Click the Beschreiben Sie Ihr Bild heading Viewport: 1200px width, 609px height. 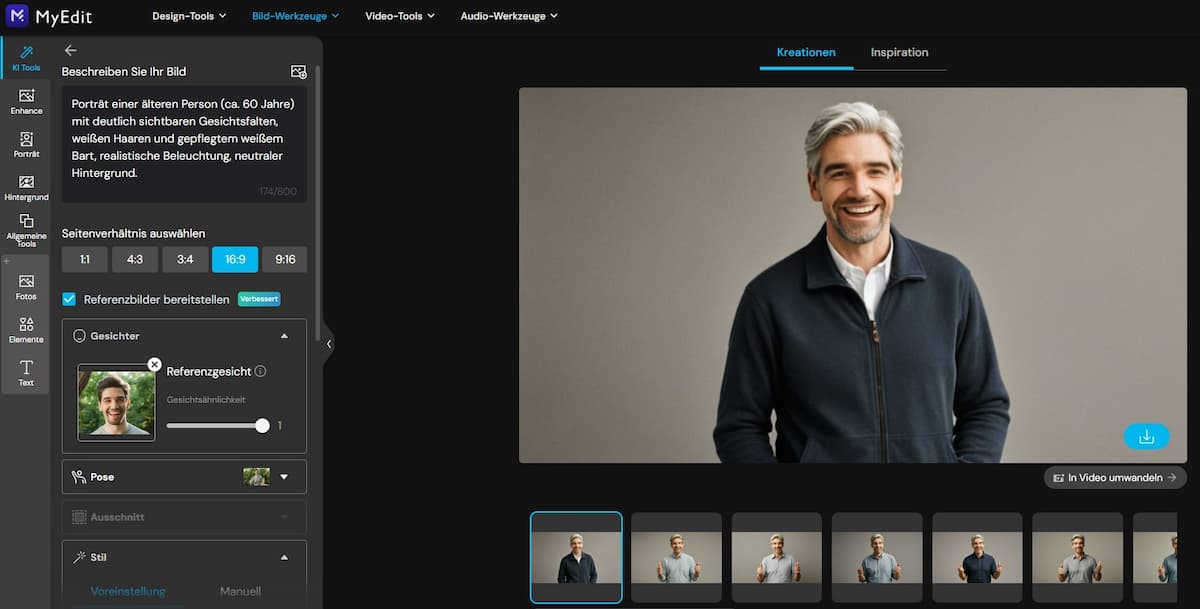[x=124, y=72]
